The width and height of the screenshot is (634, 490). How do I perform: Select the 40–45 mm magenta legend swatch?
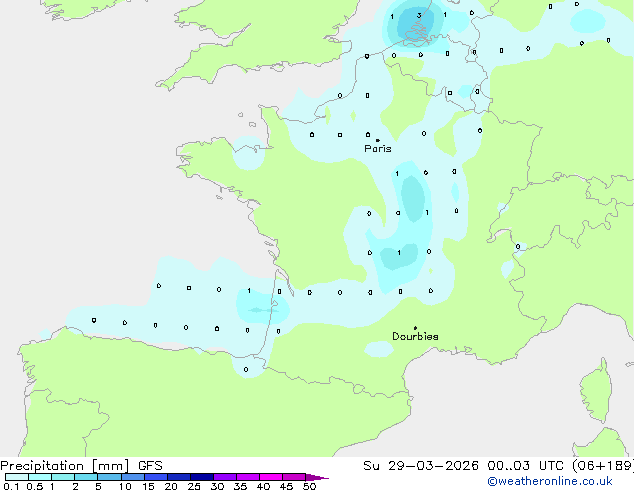271,477
